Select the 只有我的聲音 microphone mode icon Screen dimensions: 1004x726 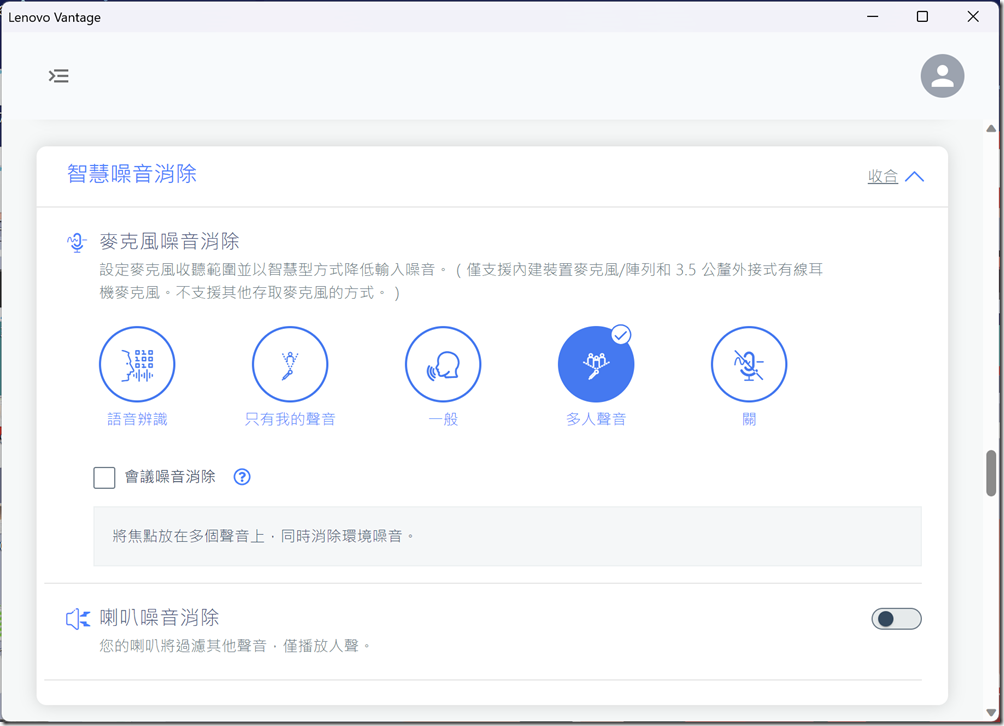(290, 365)
